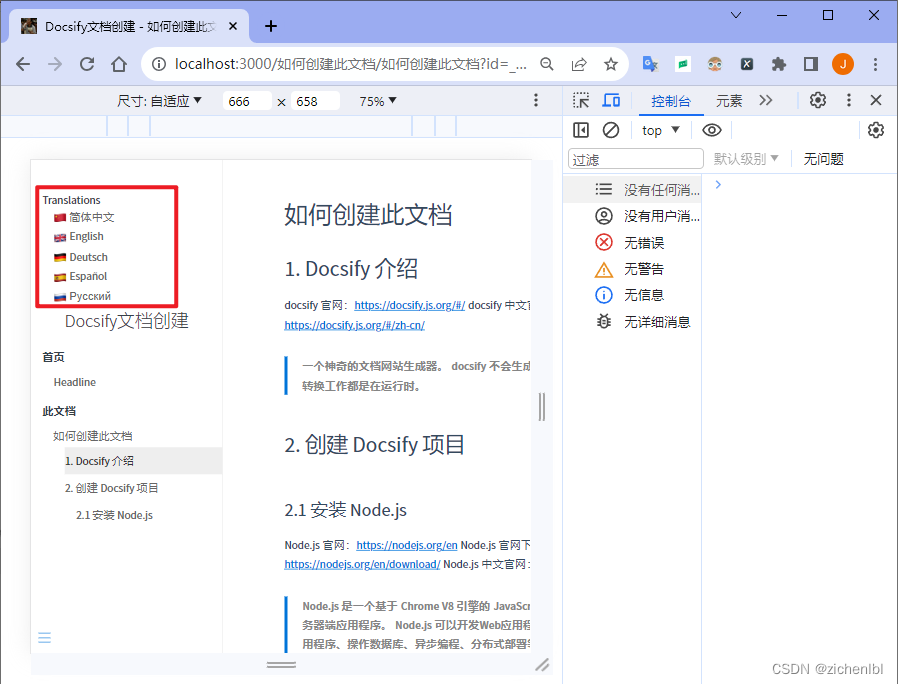Clear the console messages
This screenshot has width=898, height=684.
pos(611,131)
